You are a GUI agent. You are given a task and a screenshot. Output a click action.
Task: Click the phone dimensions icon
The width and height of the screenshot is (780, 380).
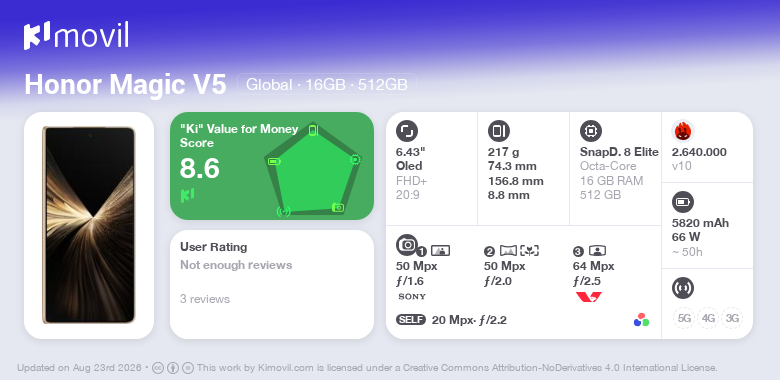[499, 131]
